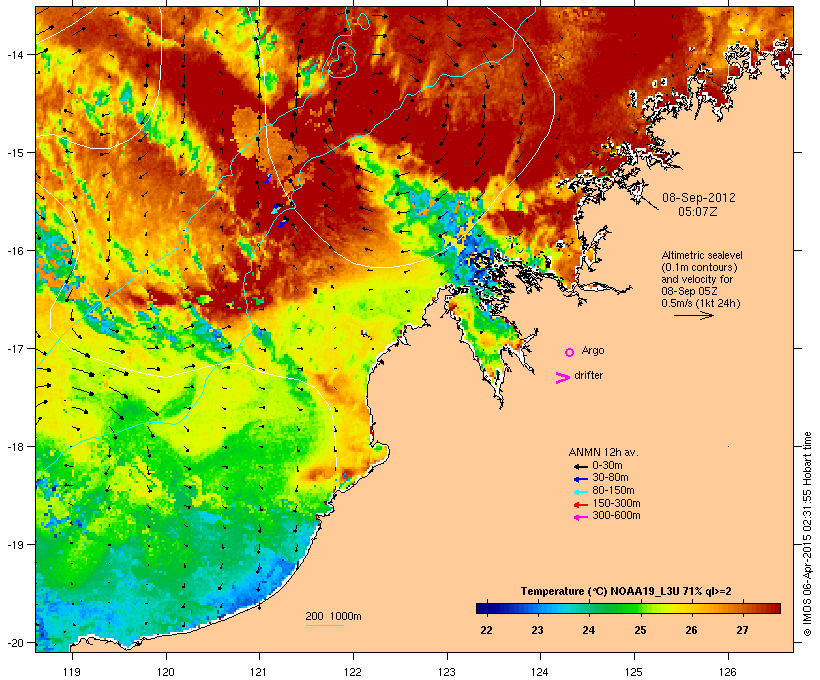The image size is (820, 680).
Task: Click the 0.5m/s velocity scale arrow
Action: tap(693, 315)
